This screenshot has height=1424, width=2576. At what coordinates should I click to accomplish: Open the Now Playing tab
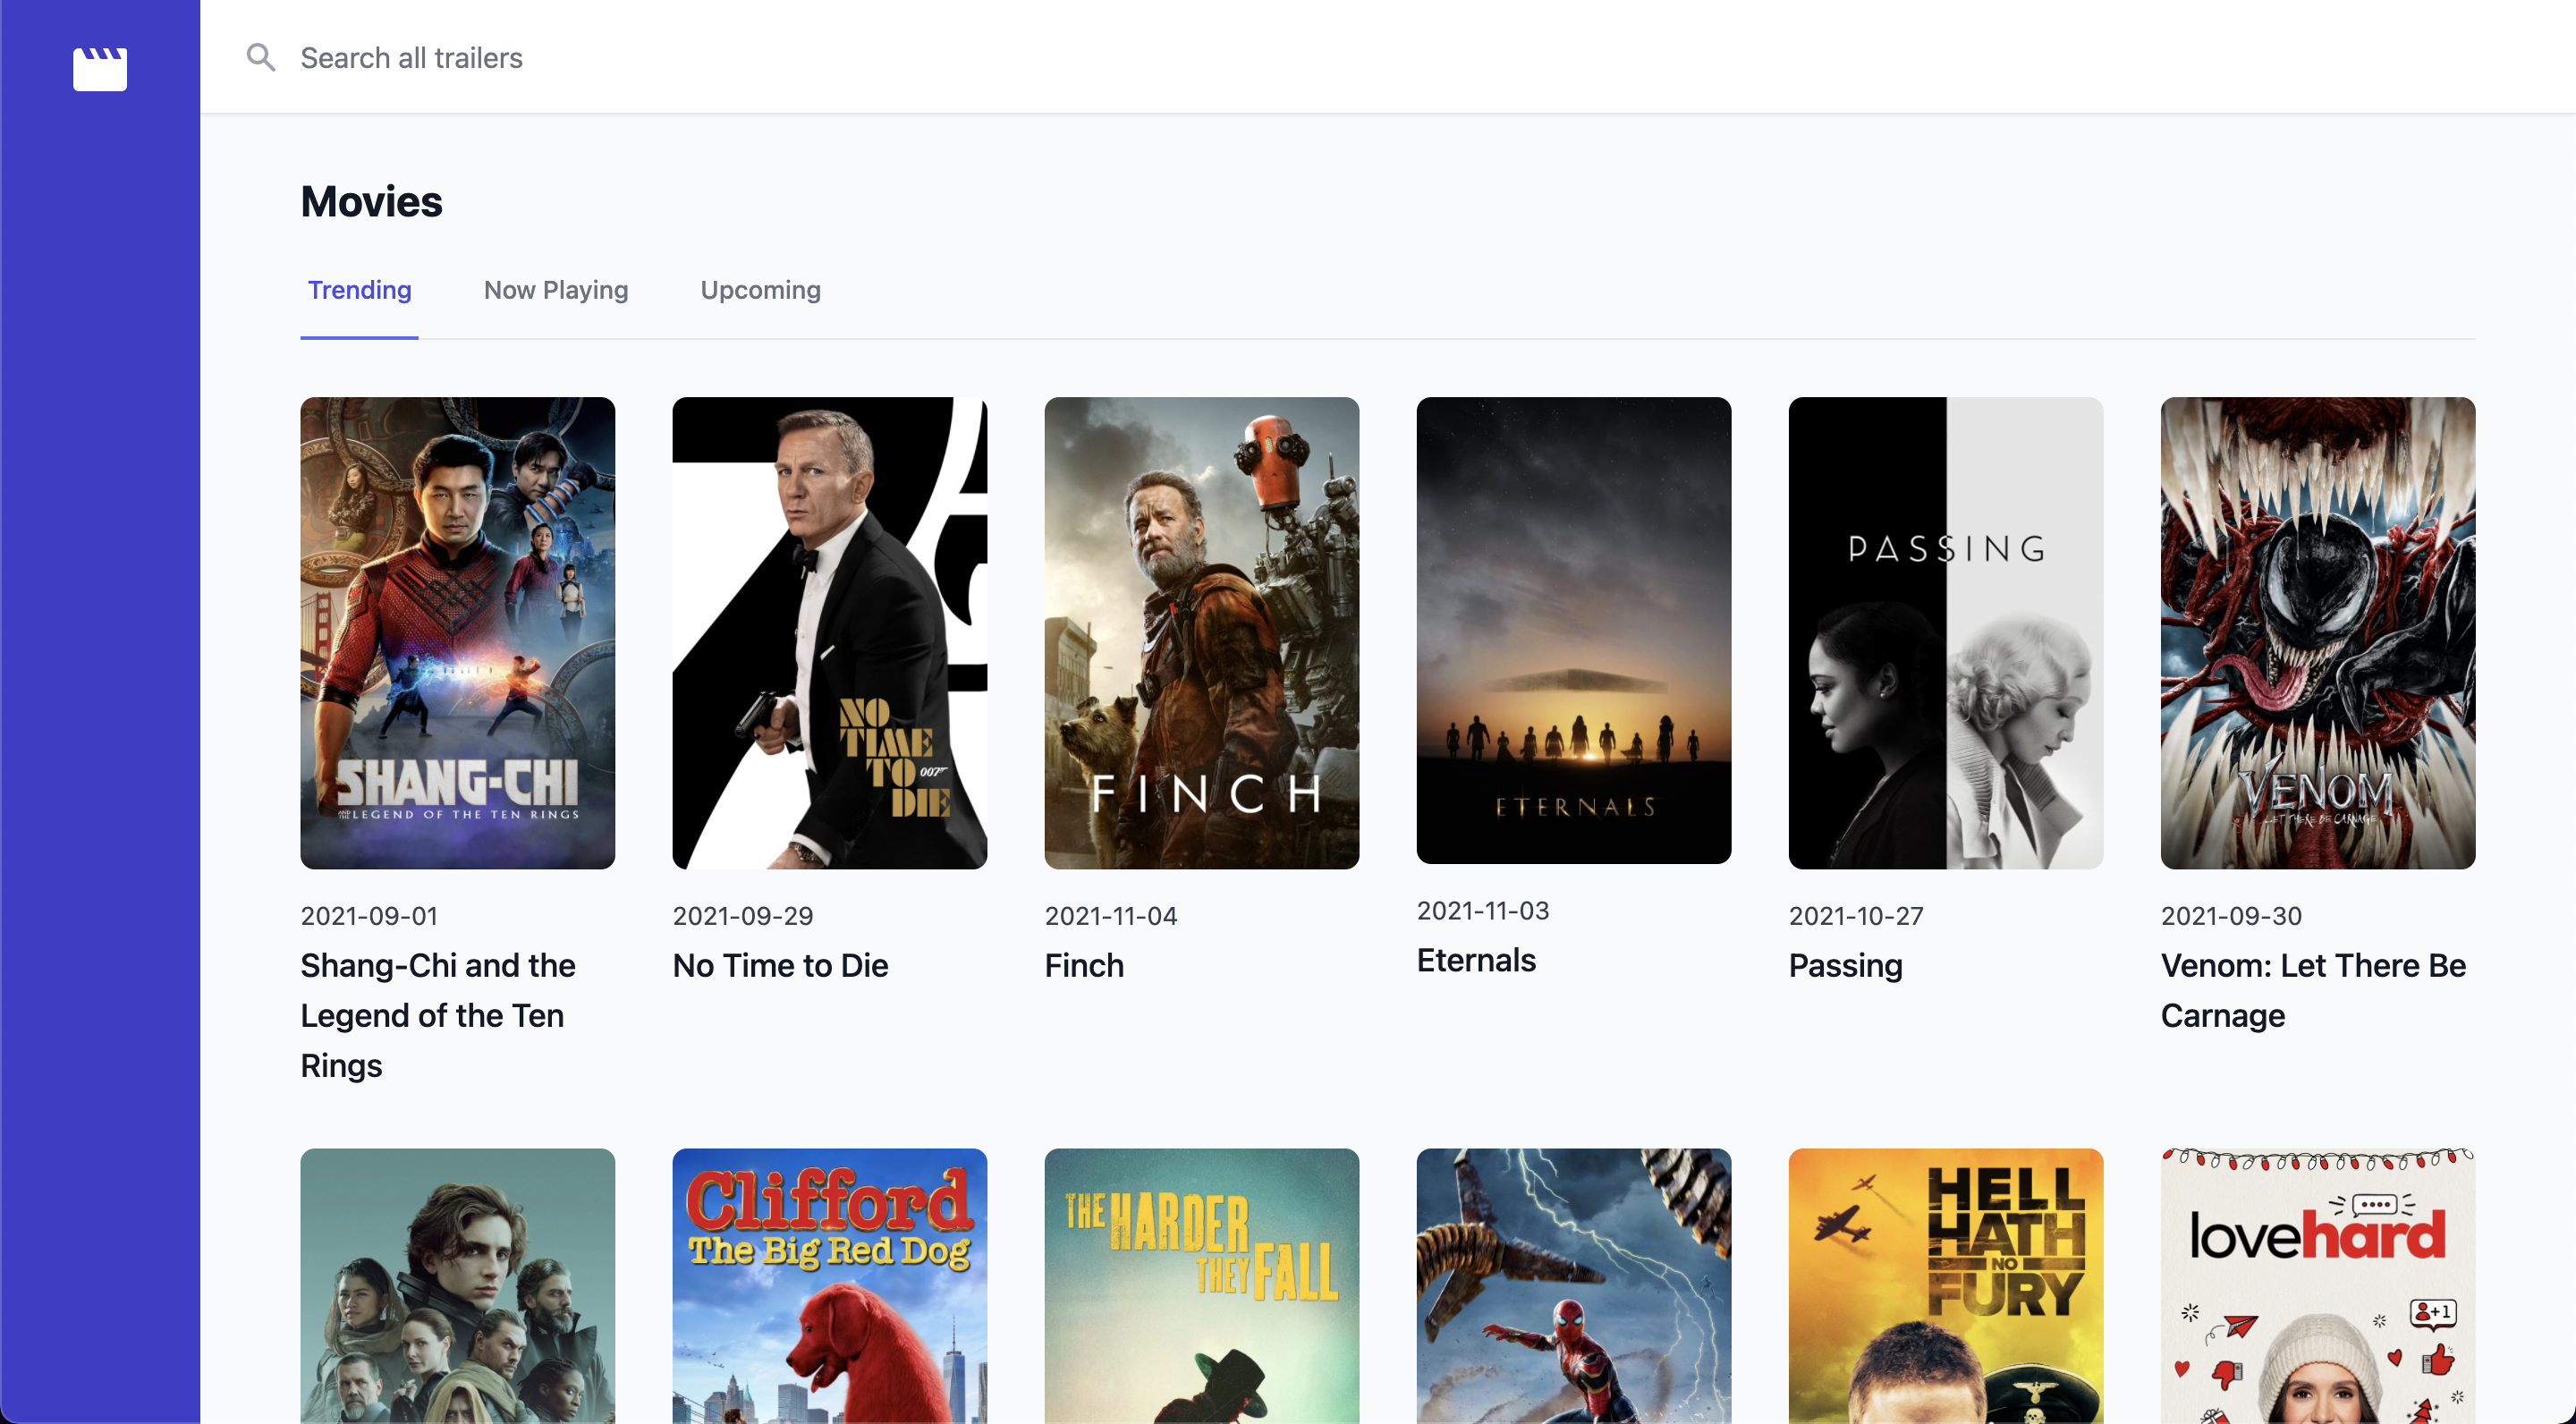coord(555,290)
